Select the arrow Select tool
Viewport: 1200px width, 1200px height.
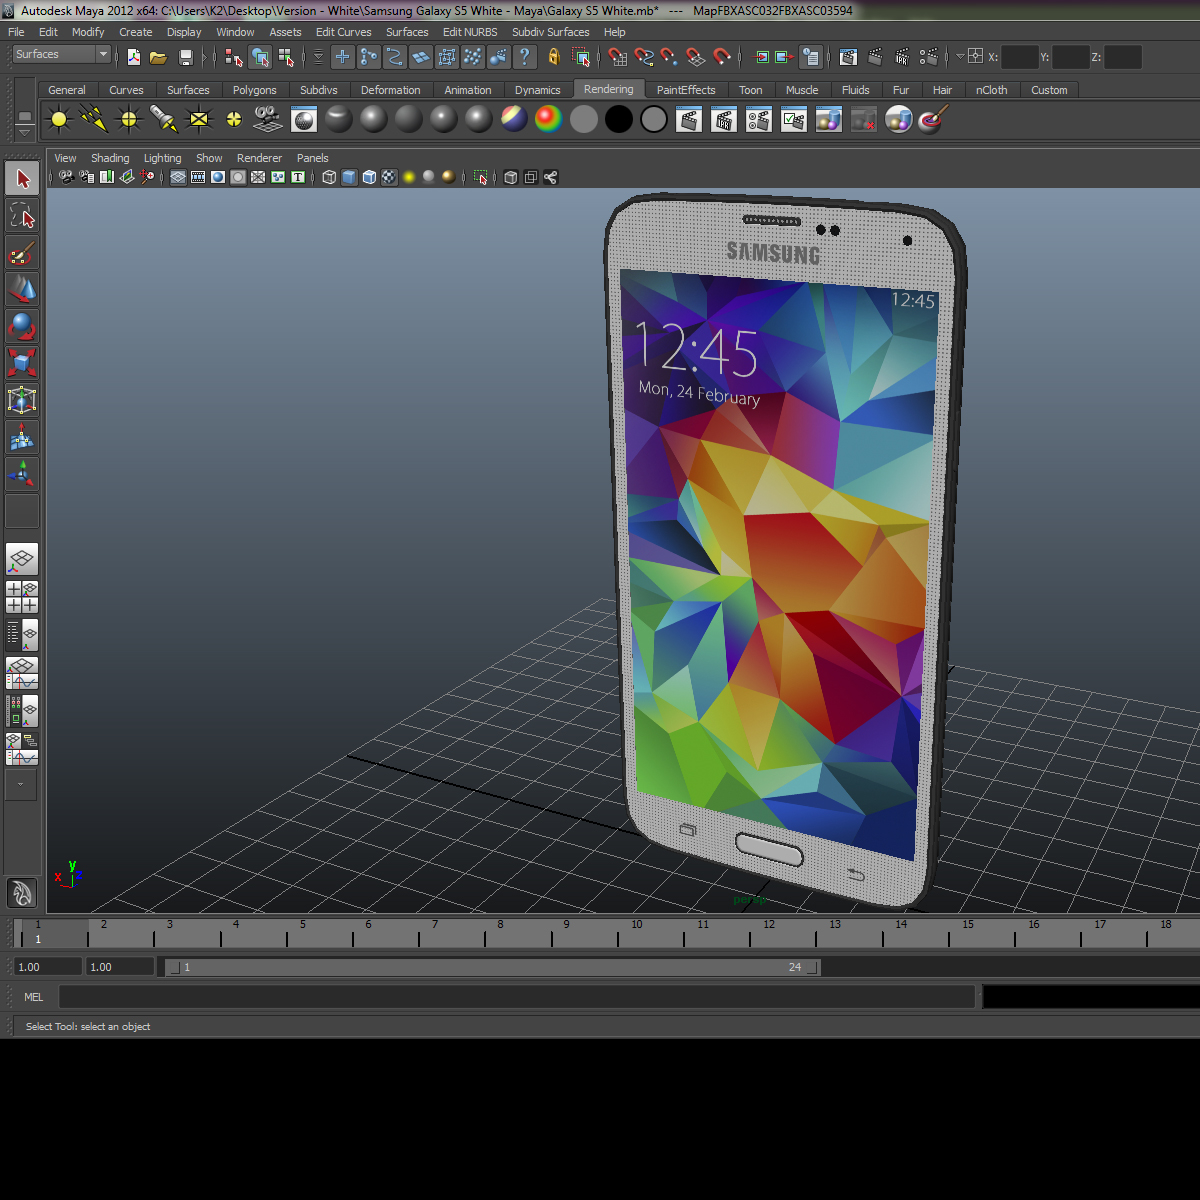point(22,179)
